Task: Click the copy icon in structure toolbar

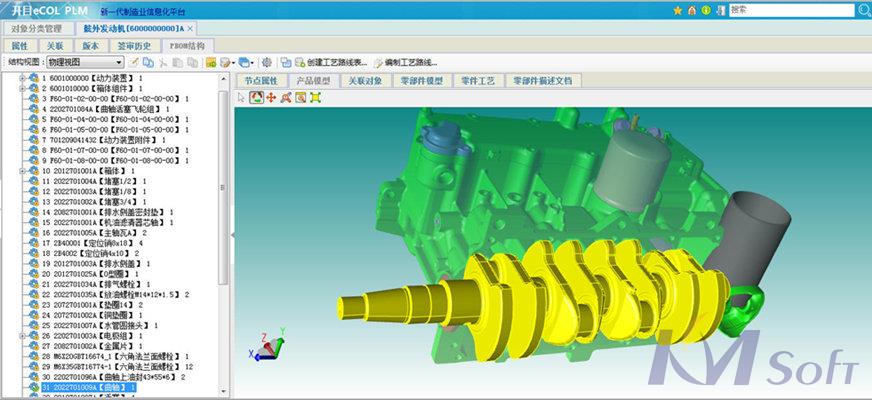Action: (x=149, y=62)
